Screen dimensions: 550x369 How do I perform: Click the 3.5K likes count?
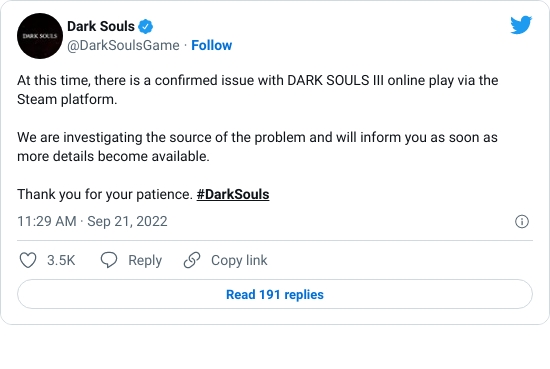61,260
